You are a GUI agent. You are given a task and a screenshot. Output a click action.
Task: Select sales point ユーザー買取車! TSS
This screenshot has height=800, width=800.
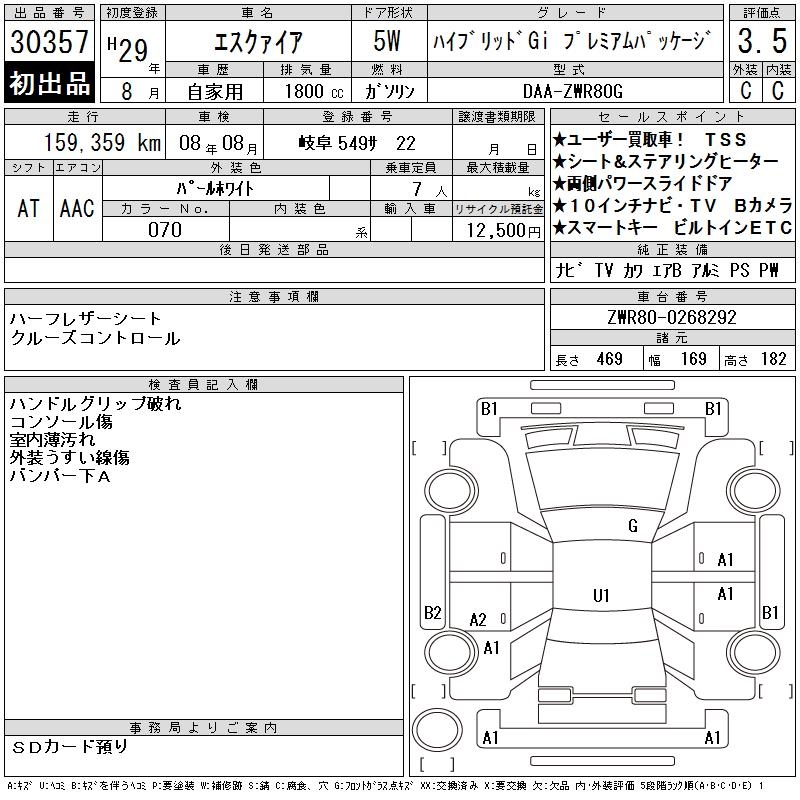649,139
